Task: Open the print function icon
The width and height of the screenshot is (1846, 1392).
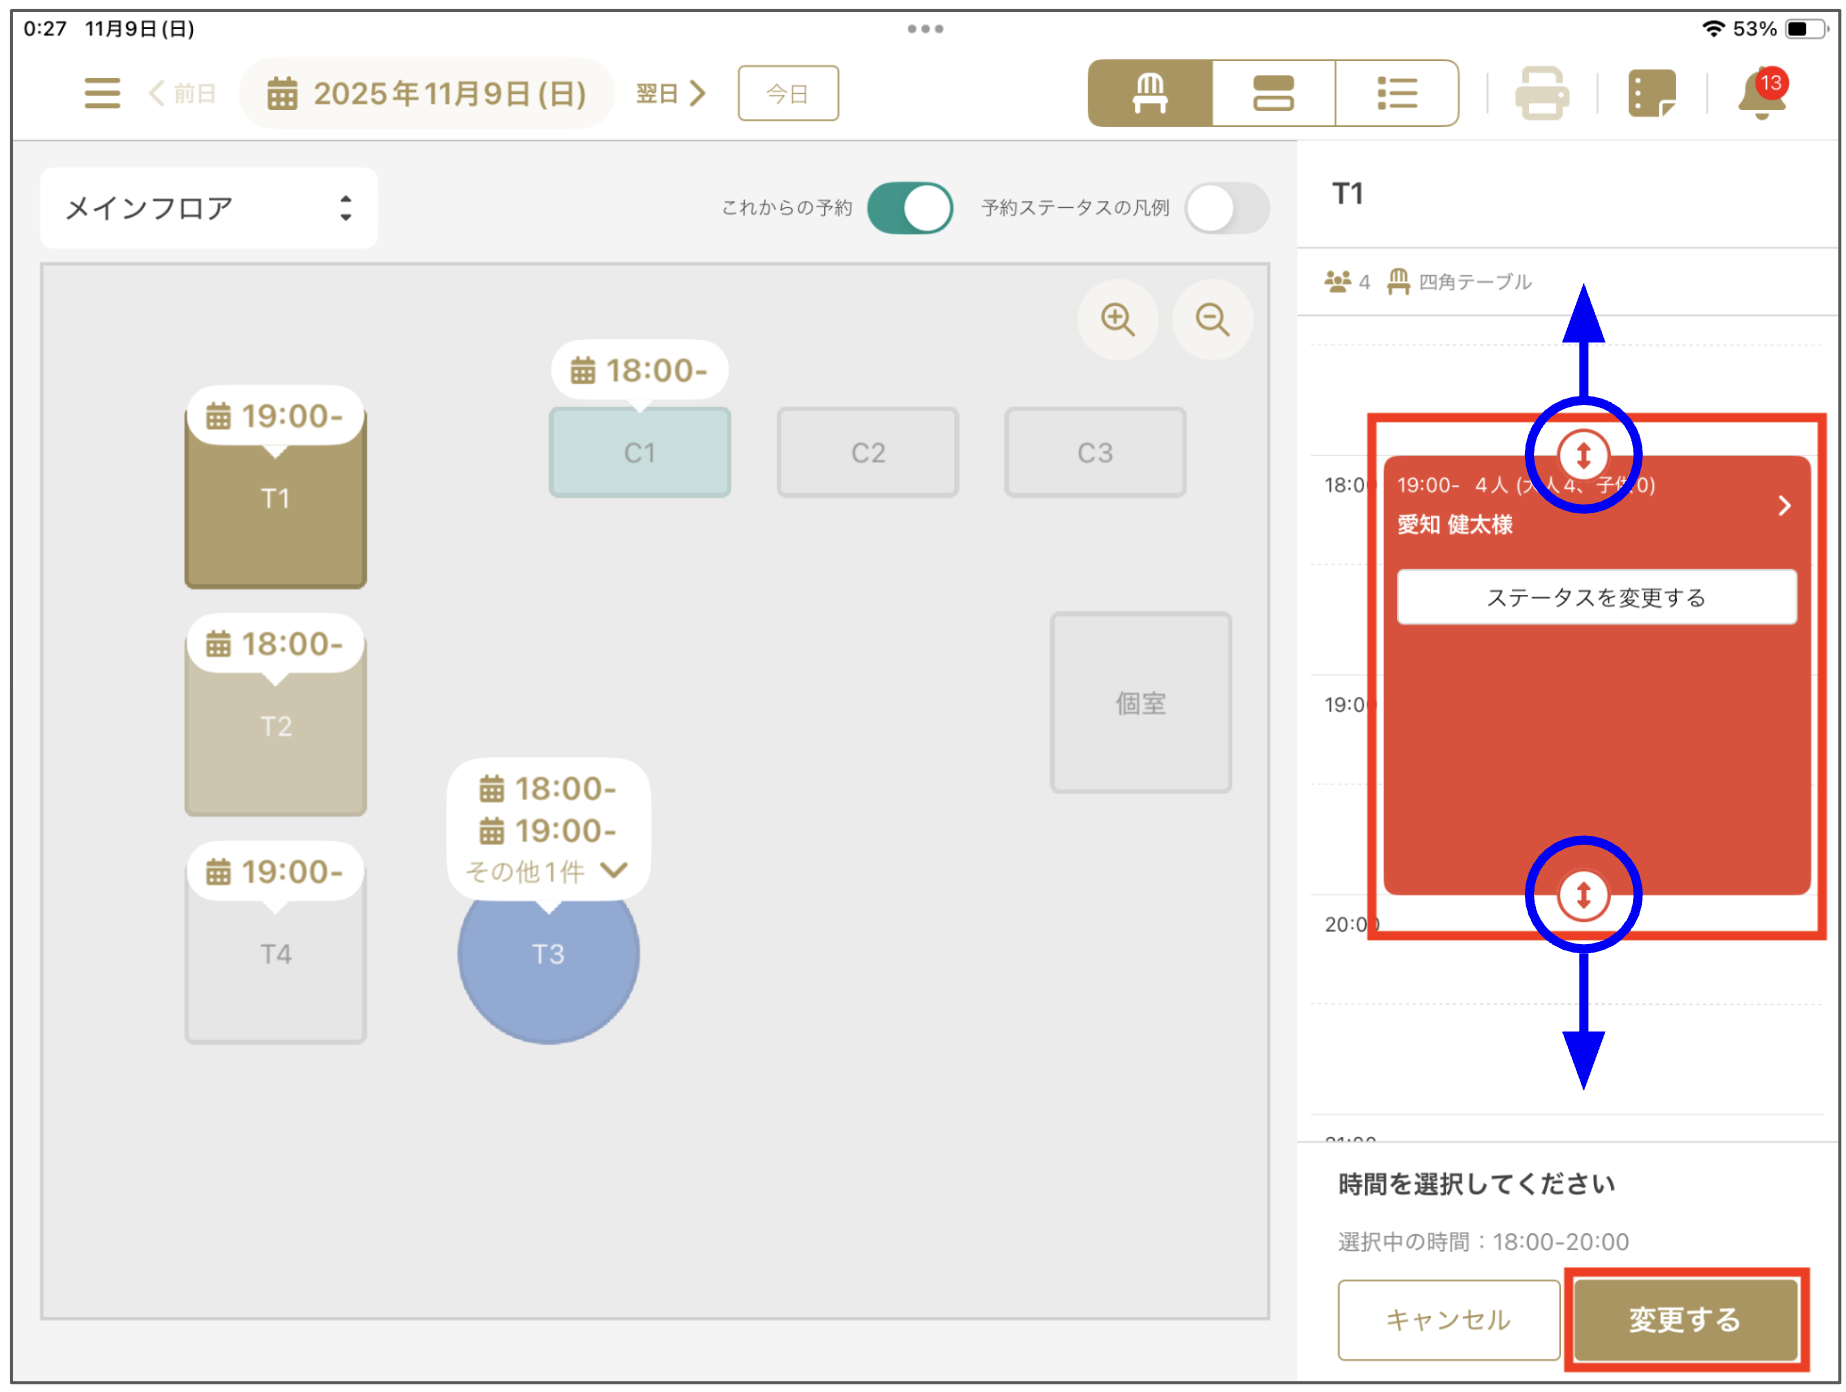Action: (1541, 93)
